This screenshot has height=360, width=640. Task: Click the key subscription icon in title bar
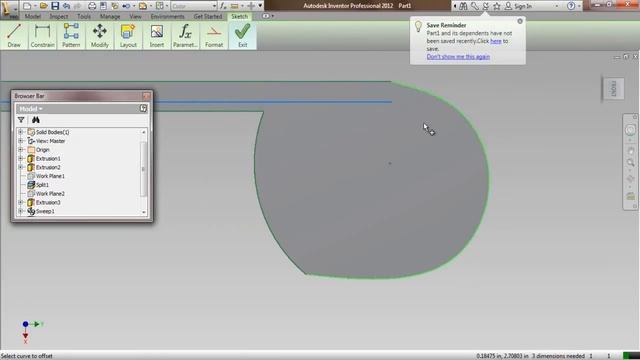(475, 6)
